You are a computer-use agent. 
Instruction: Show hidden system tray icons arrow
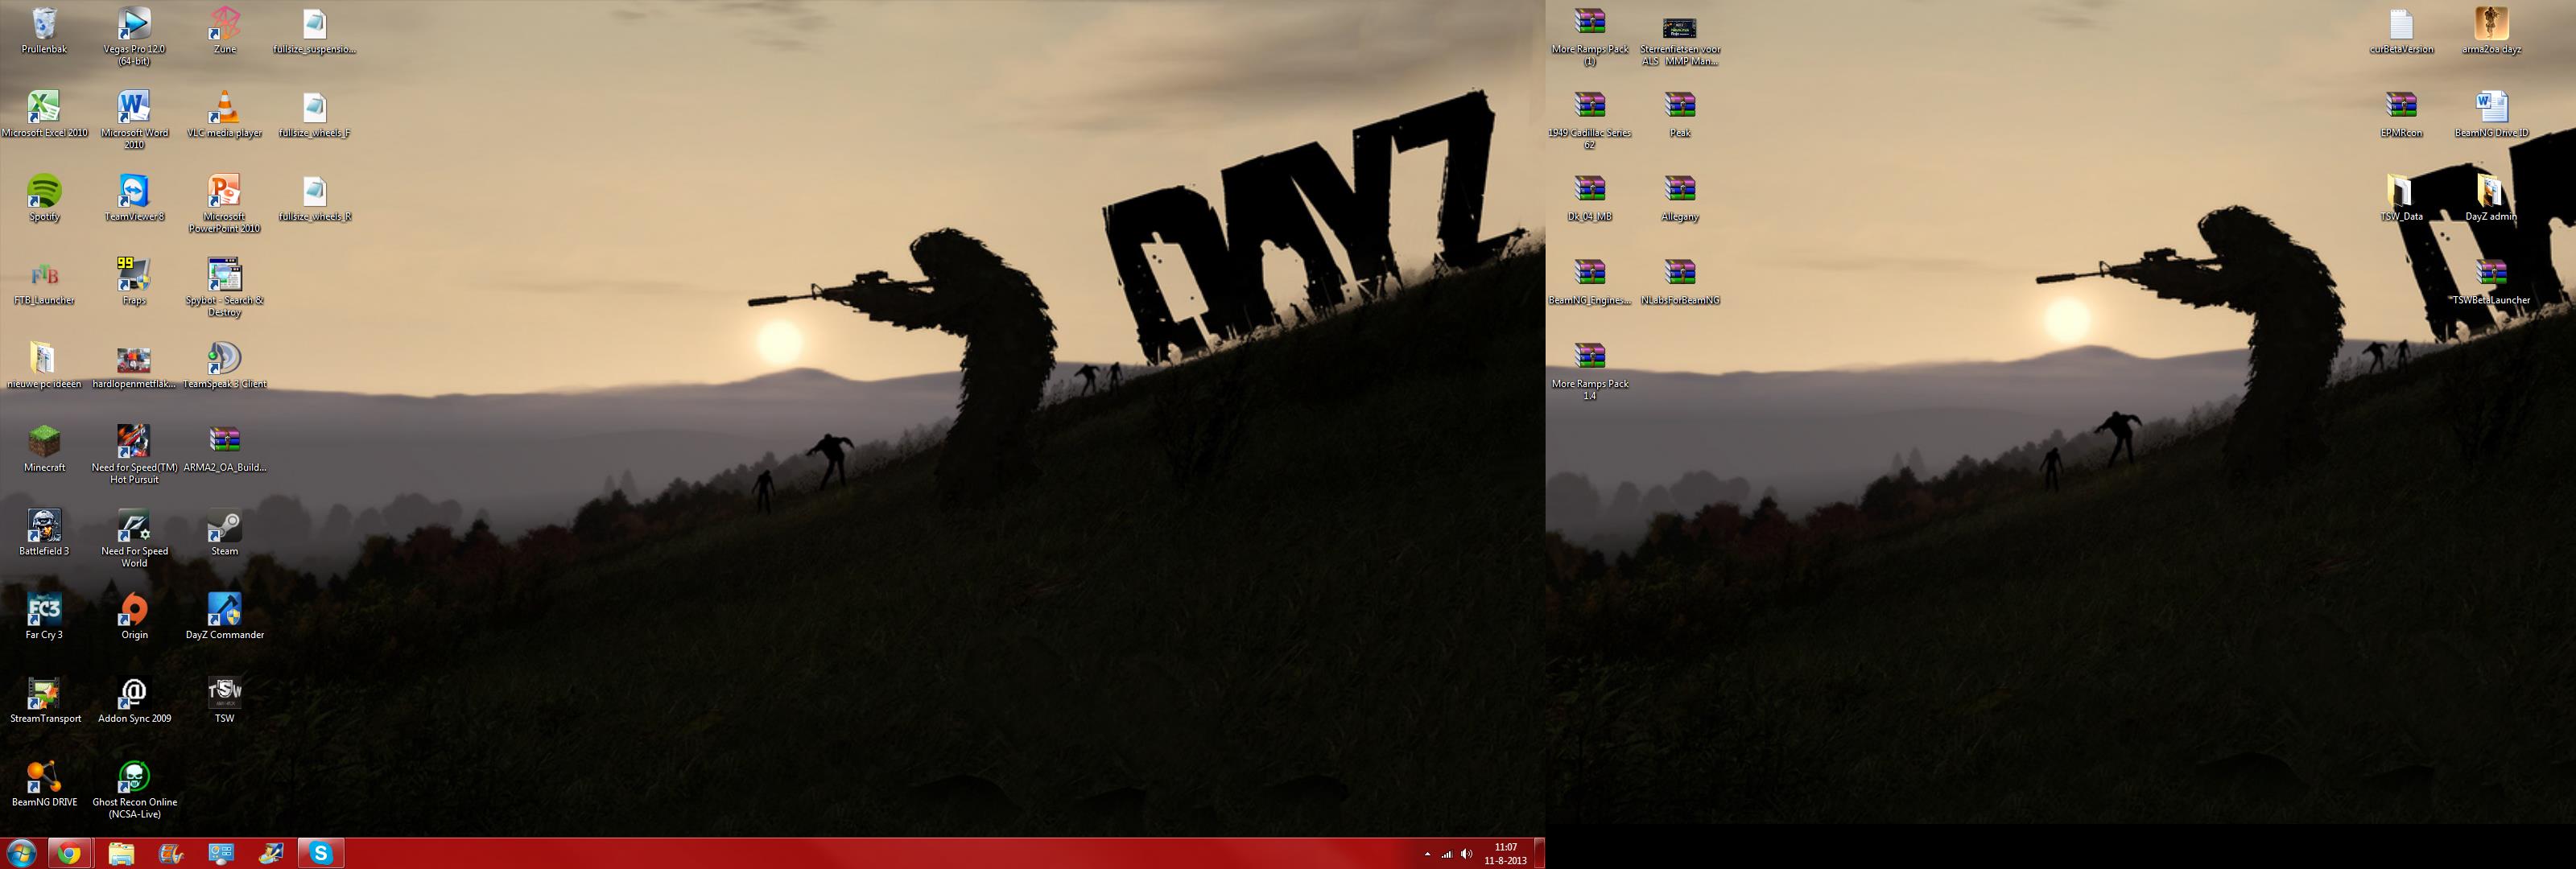click(1427, 854)
